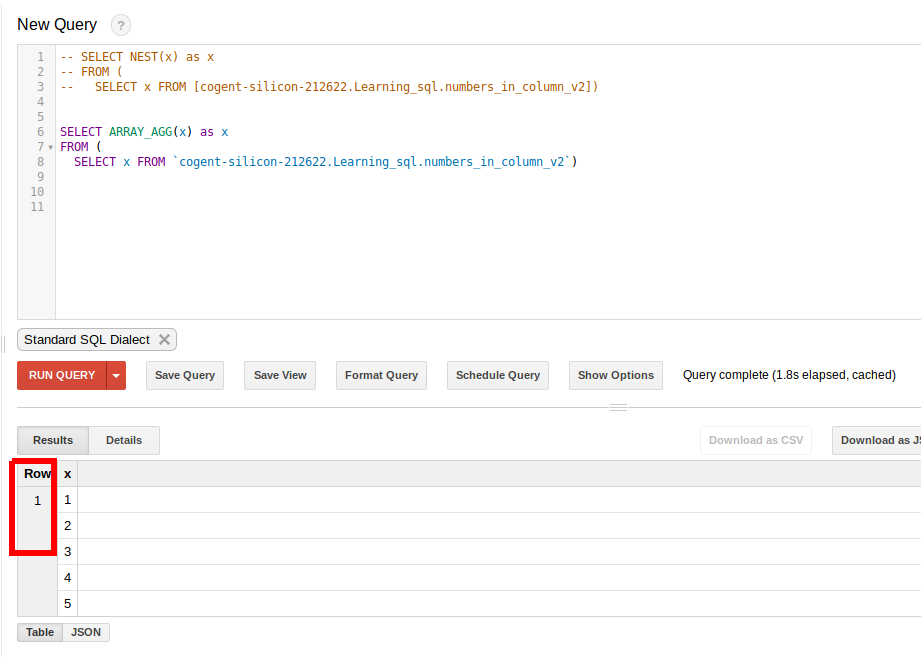The image size is (921, 657).
Task: Select Row 1 in the results grid
Action: point(36,500)
